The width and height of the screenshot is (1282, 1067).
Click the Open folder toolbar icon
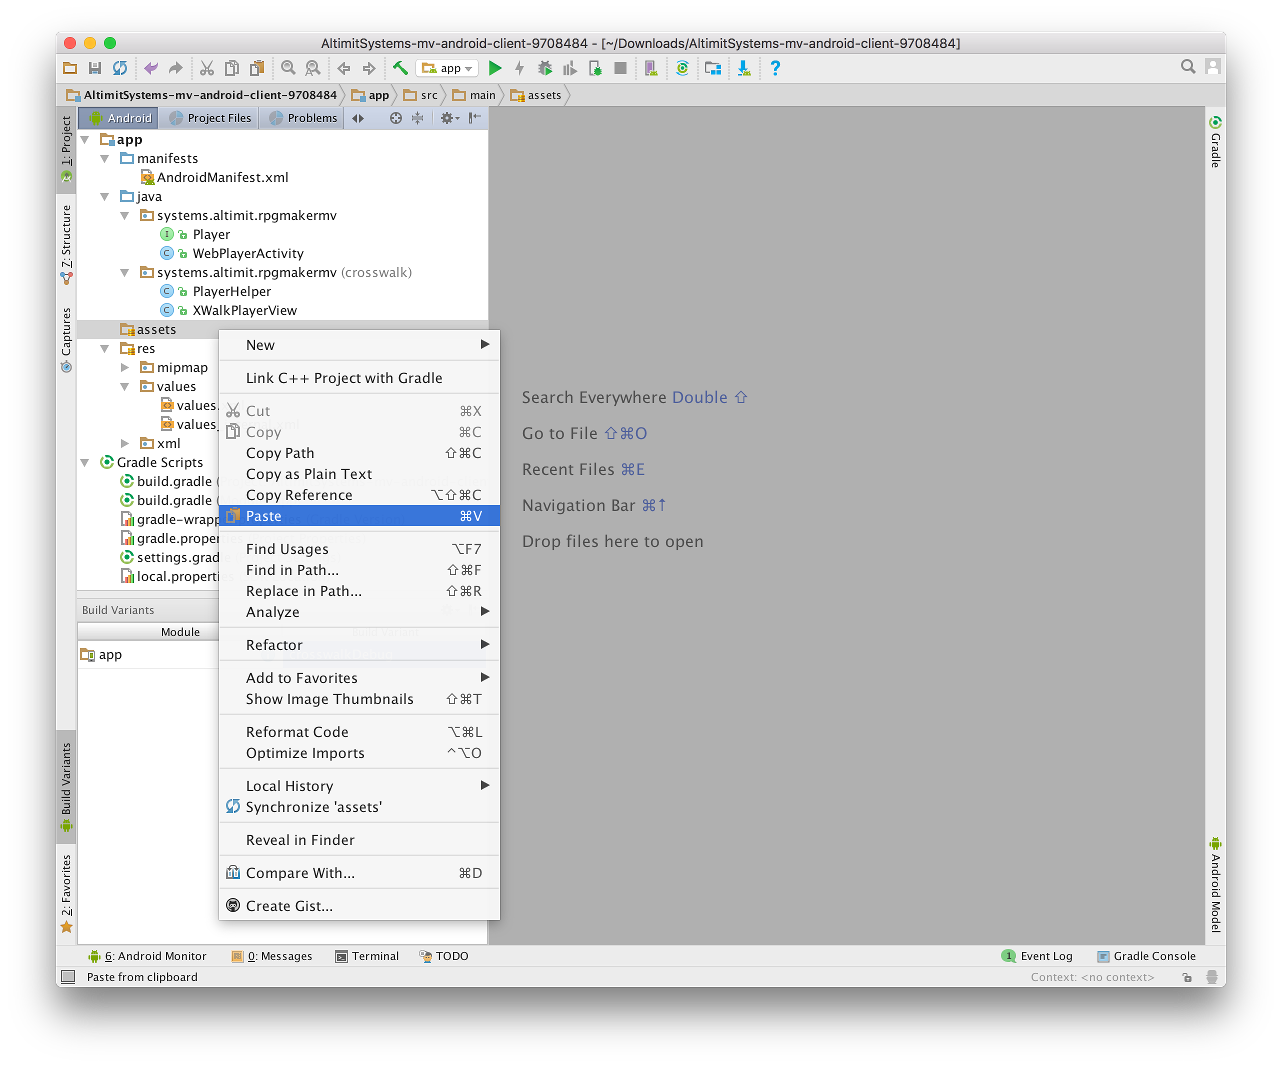tap(70, 68)
